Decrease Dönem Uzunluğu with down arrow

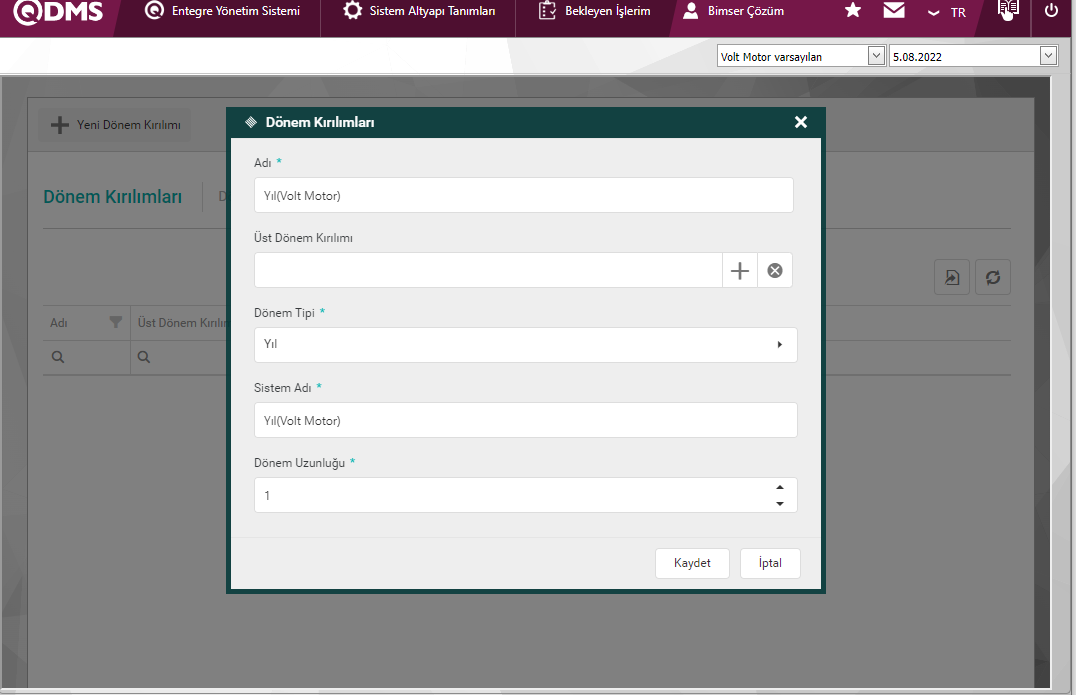(779, 503)
